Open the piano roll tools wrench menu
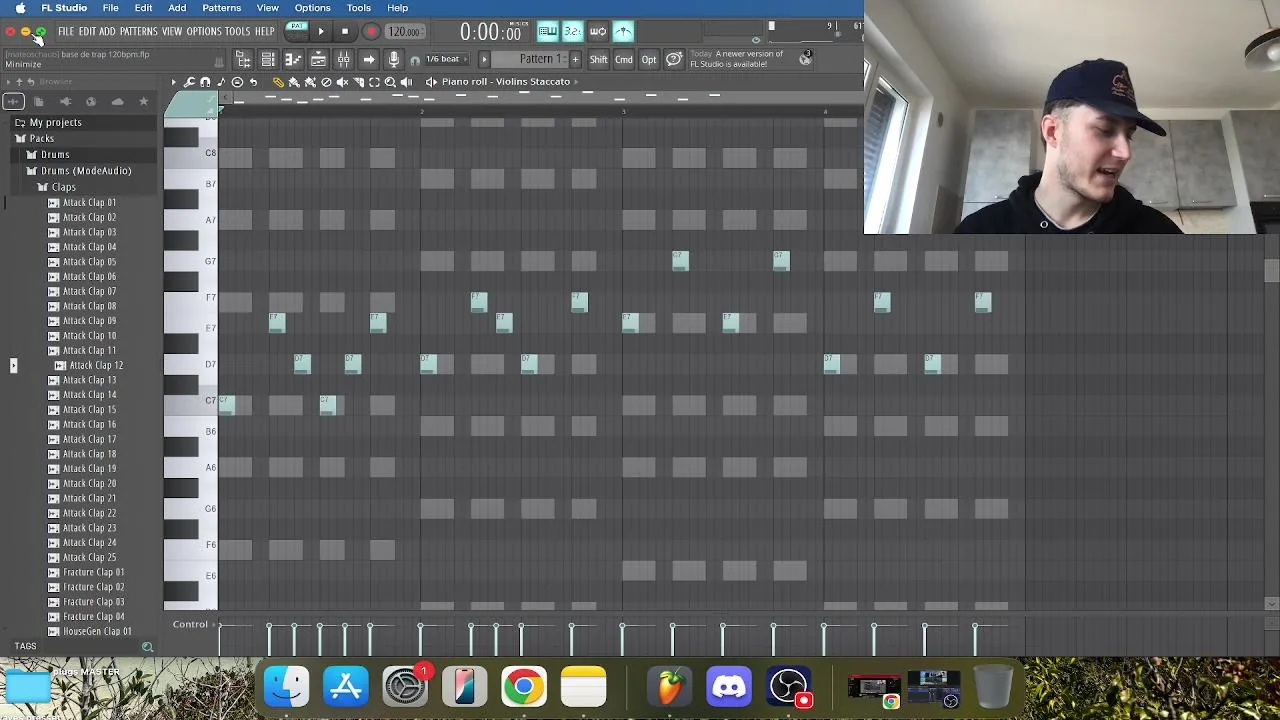 point(189,82)
